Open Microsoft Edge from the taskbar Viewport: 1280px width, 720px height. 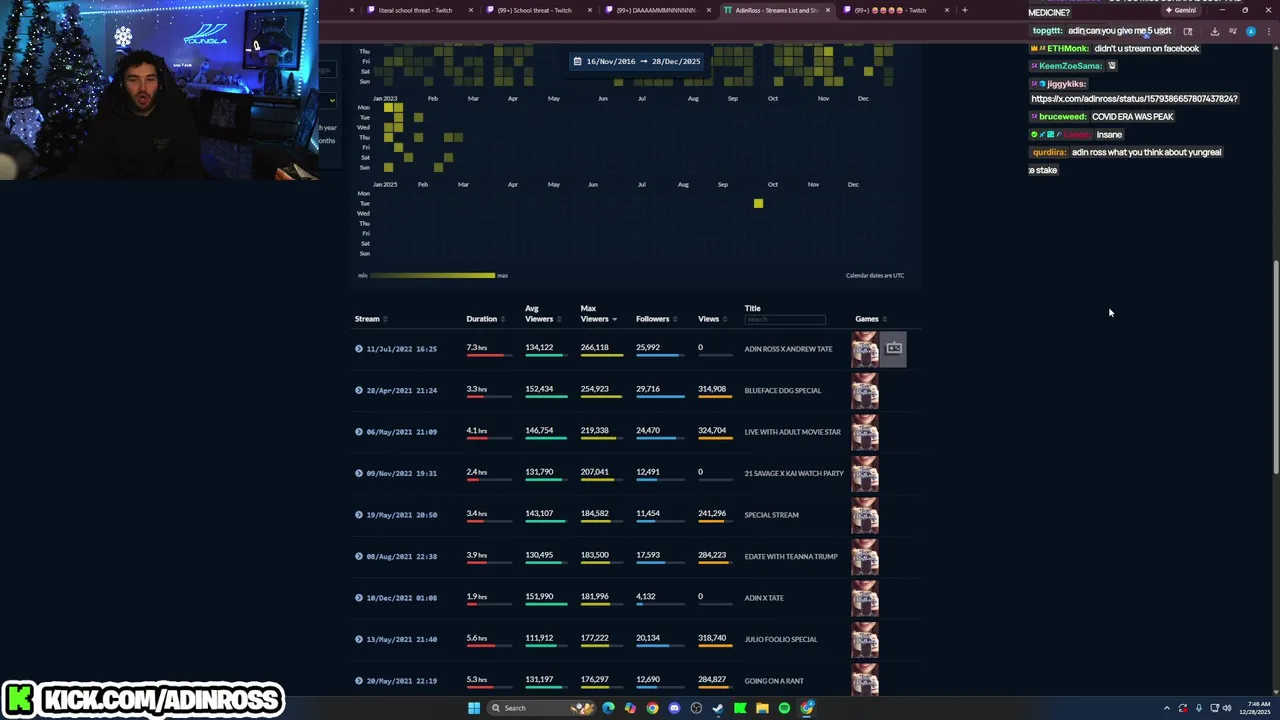point(608,708)
